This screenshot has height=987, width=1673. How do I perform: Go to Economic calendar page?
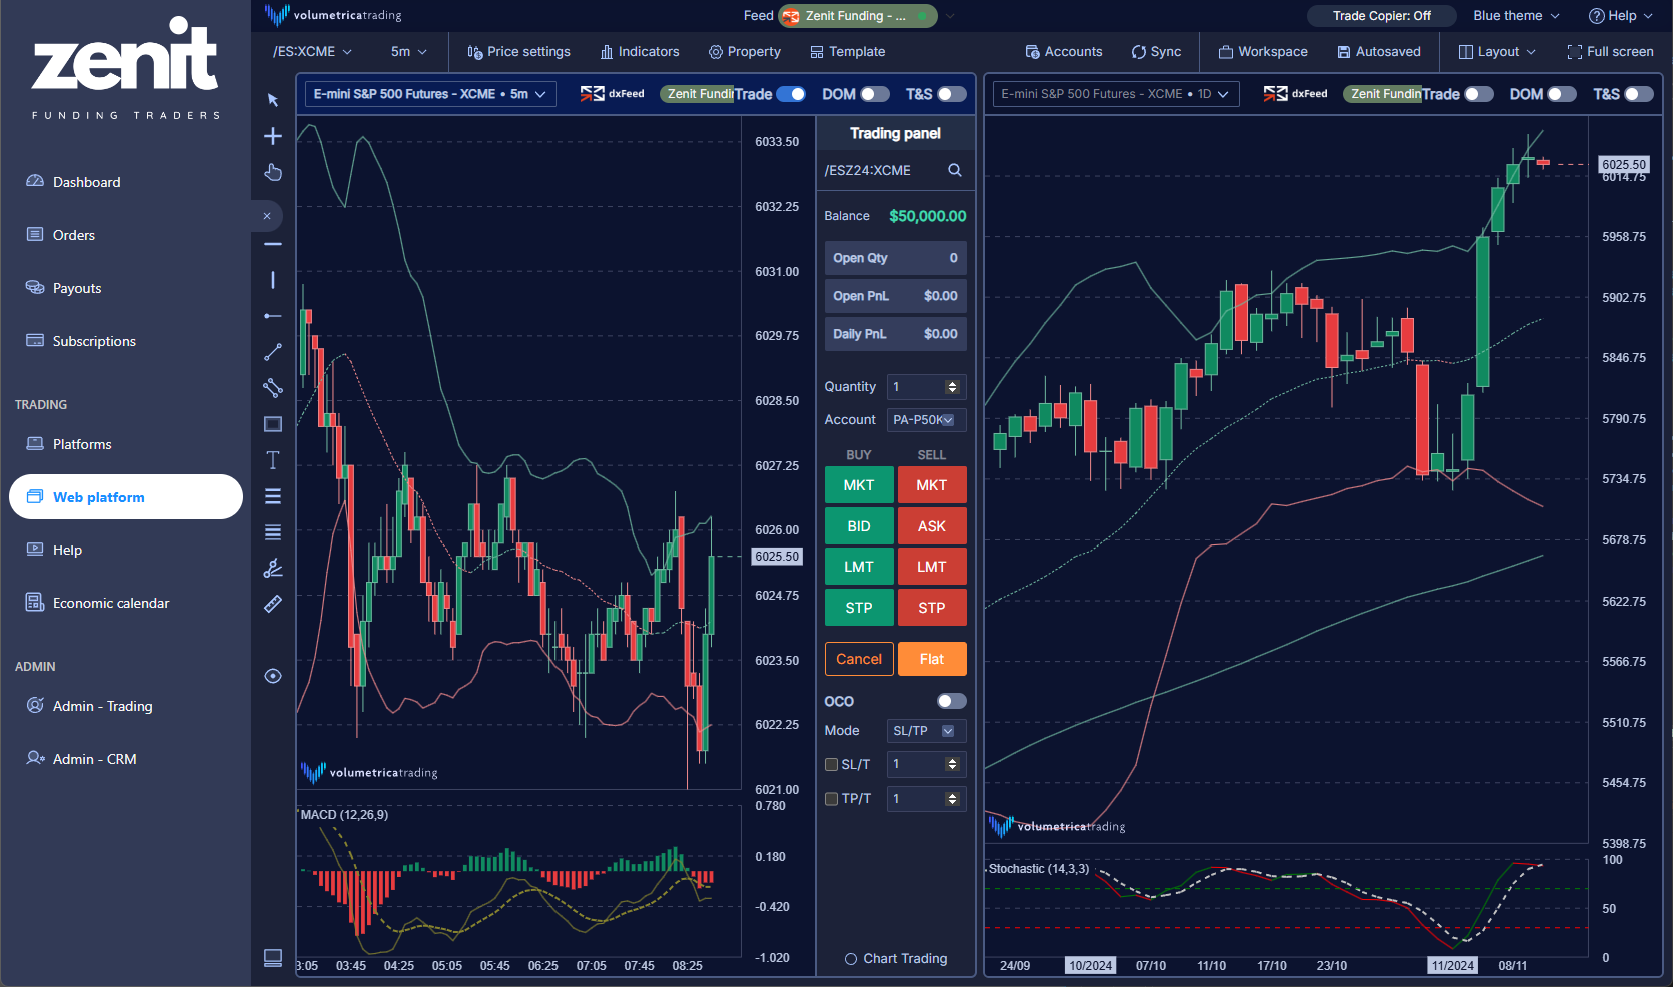(x=111, y=603)
